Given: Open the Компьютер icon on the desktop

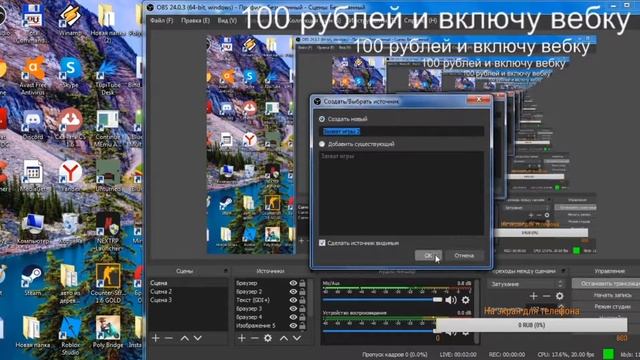Looking at the screenshot, I should tap(33, 229).
